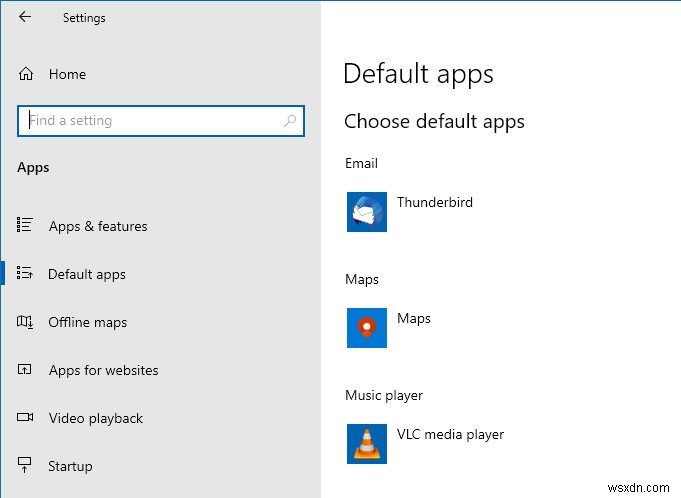Click the Apps section header
Screen dimensions: 681x498
(x=33, y=168)
